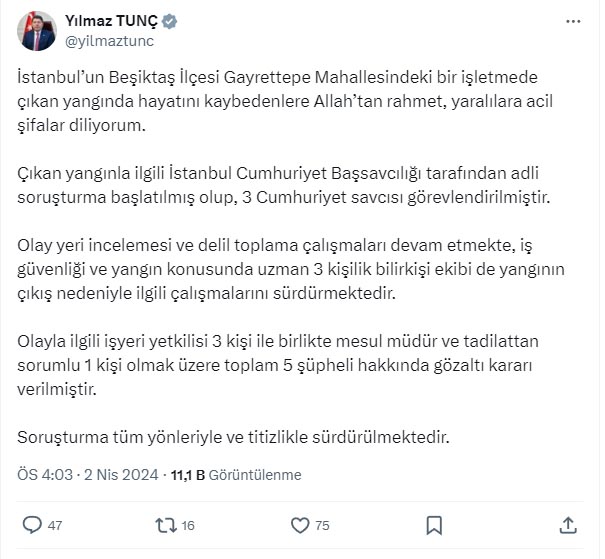Click the reply speech bubble icon

tap(32, 525)
